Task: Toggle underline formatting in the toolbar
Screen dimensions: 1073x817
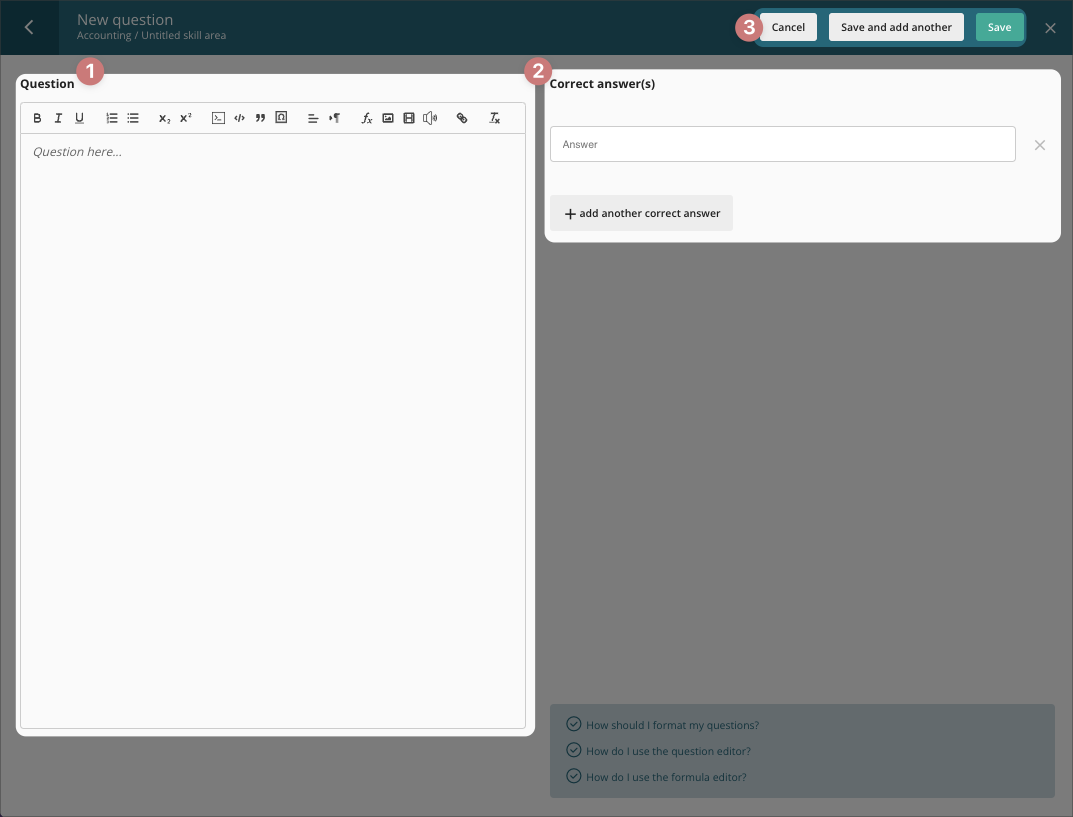Action: [x=80, y=118]
